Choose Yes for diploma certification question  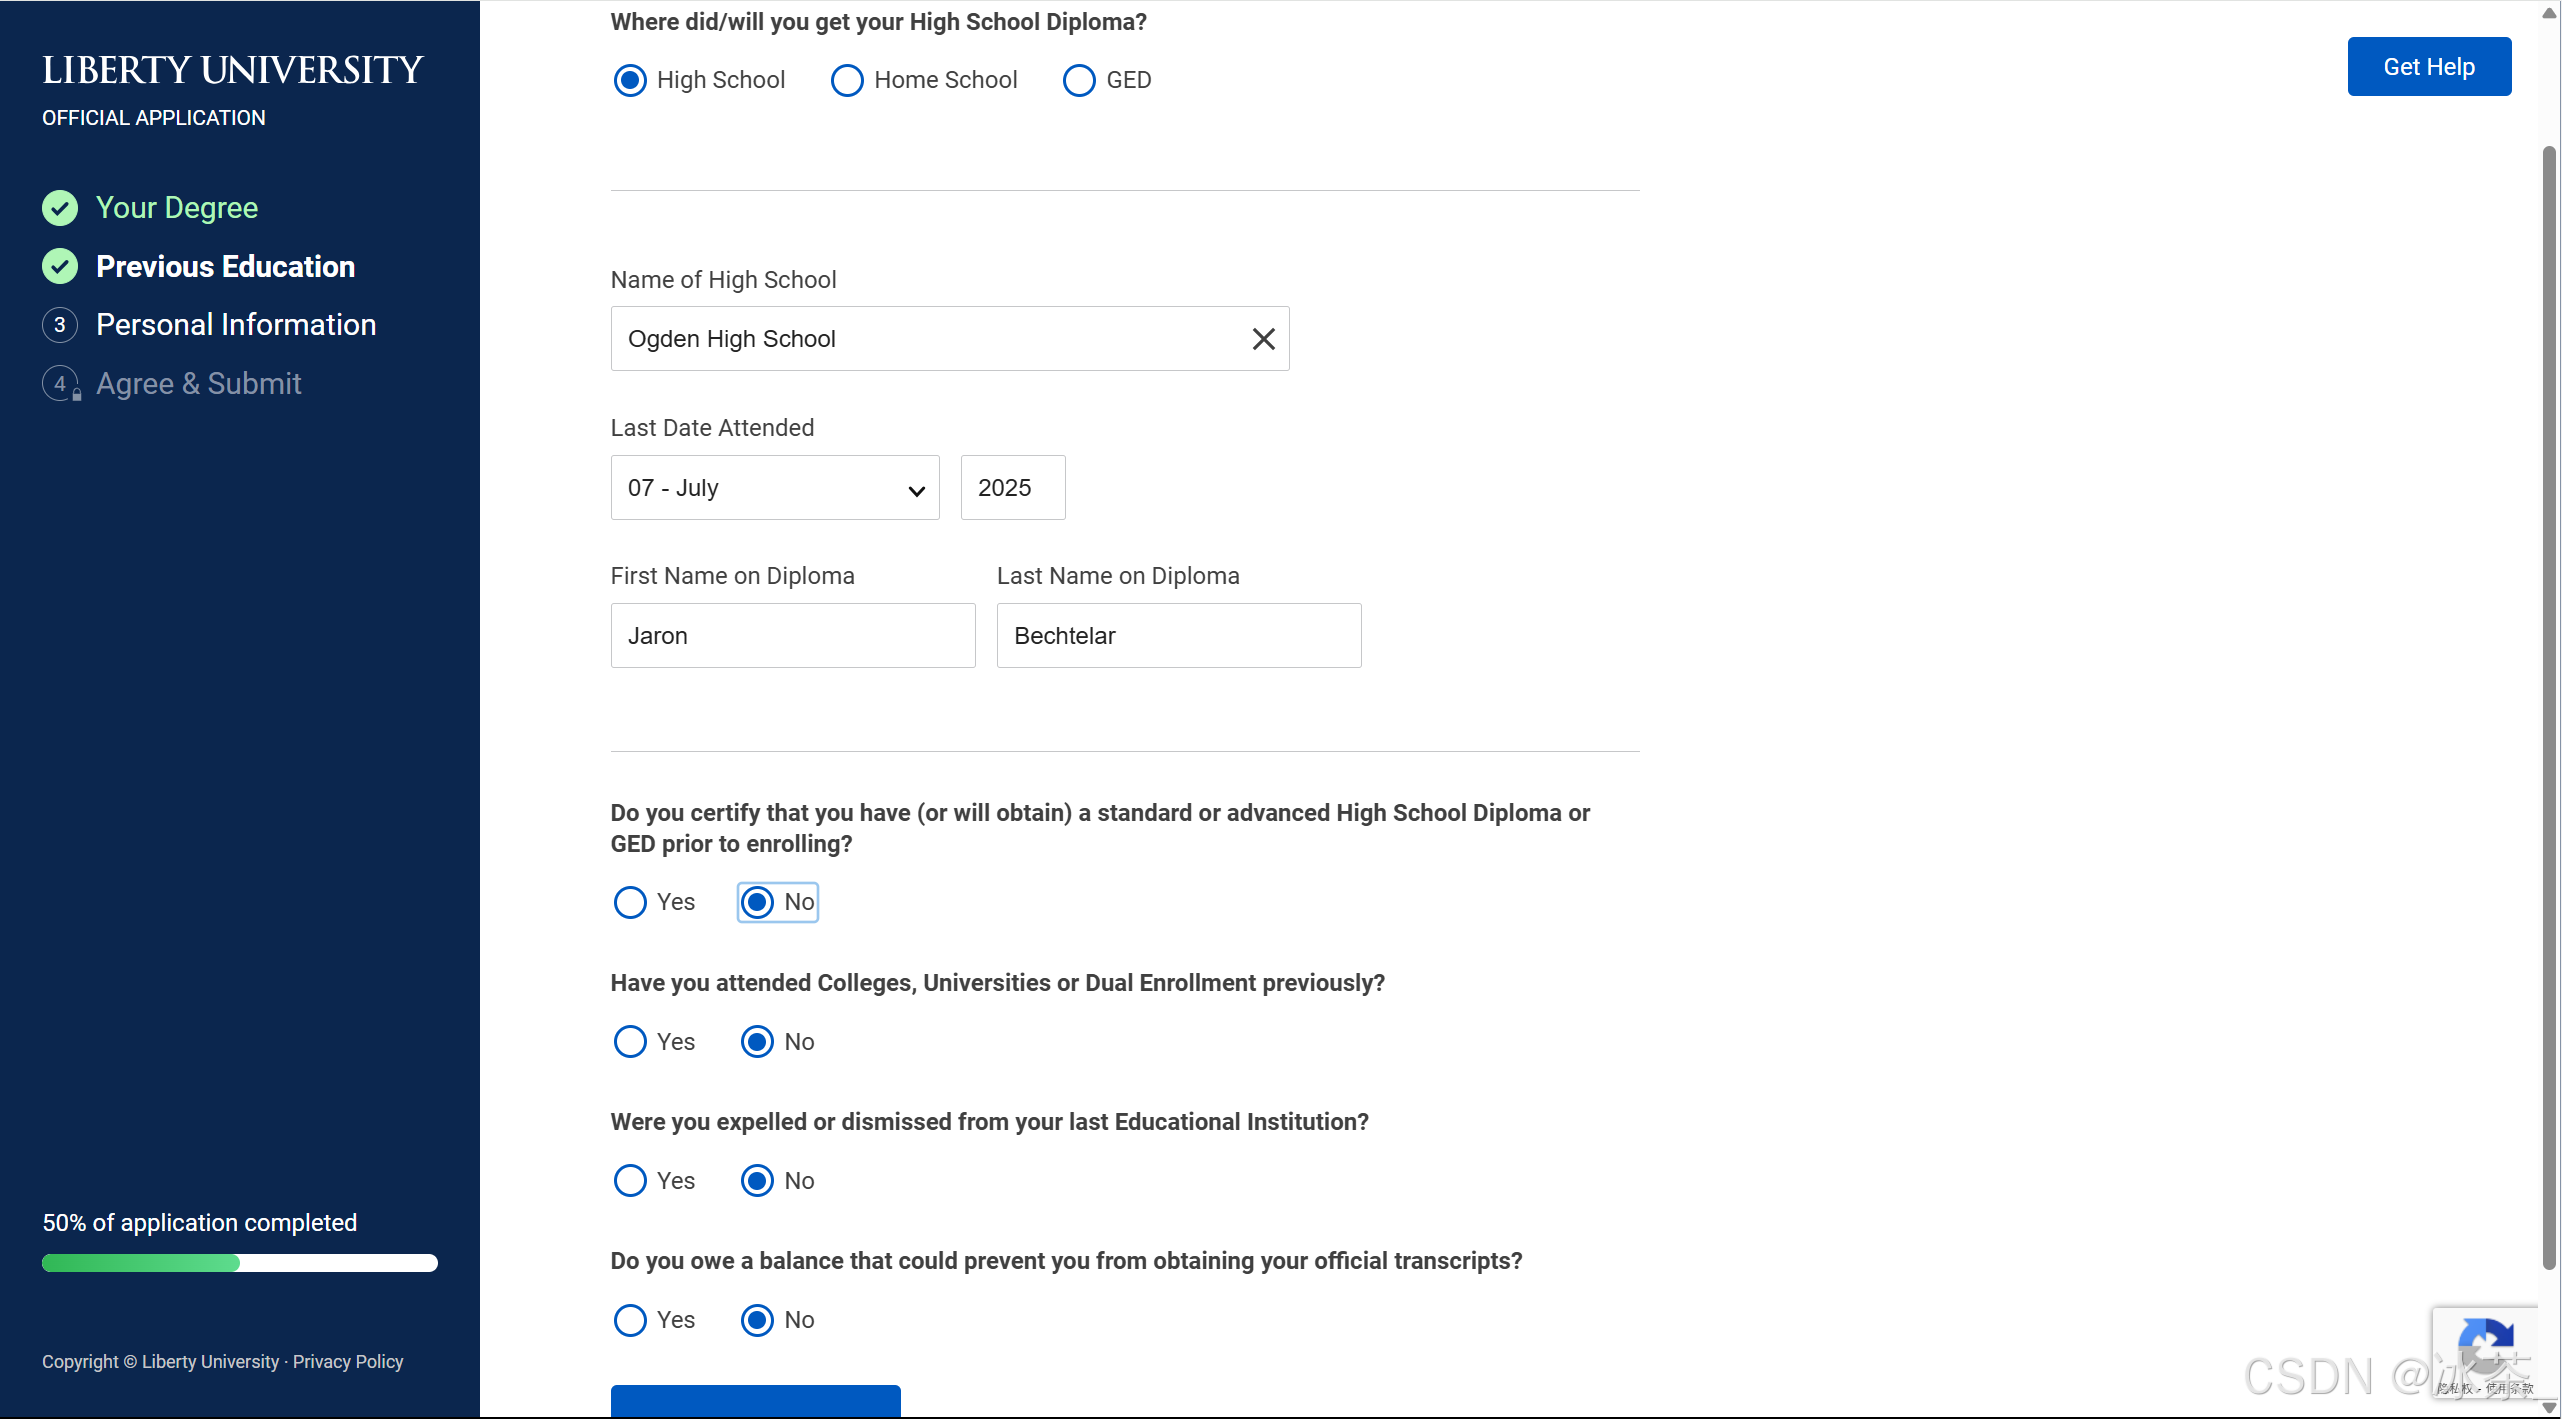pos(630,902)
